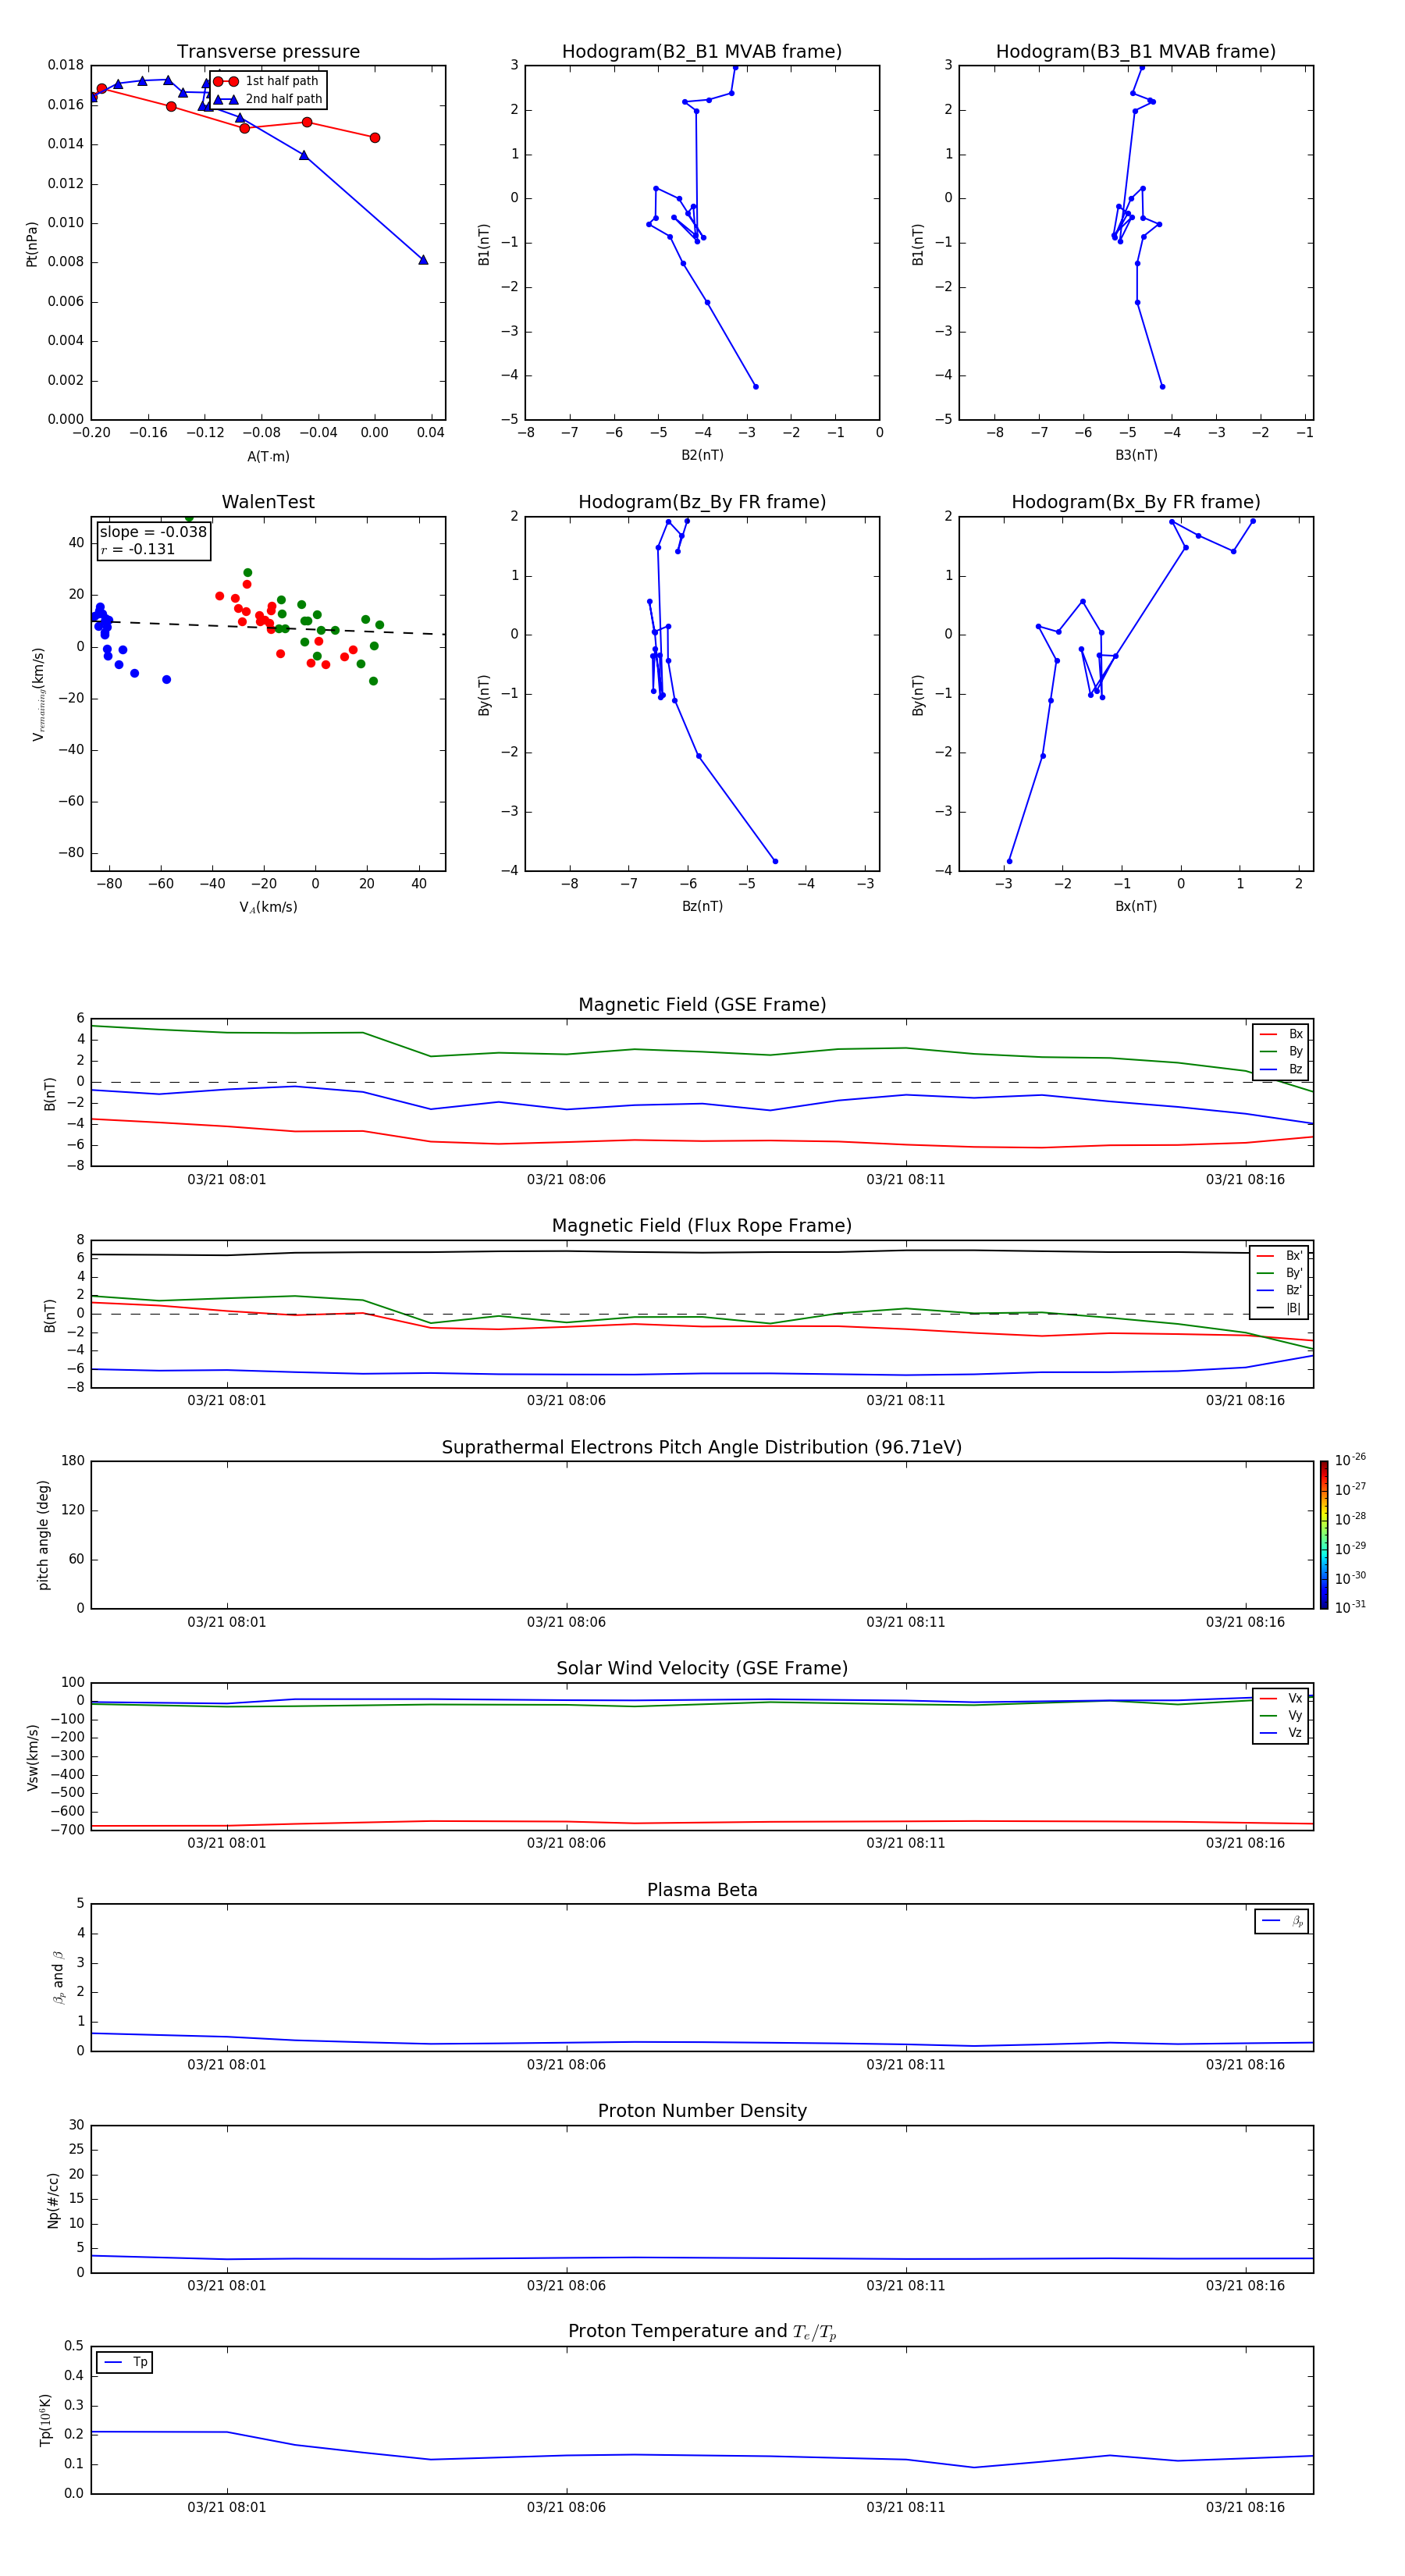
Task: Click the 'Bz(nT)' hodogram axis label
Action: point(702,906)
